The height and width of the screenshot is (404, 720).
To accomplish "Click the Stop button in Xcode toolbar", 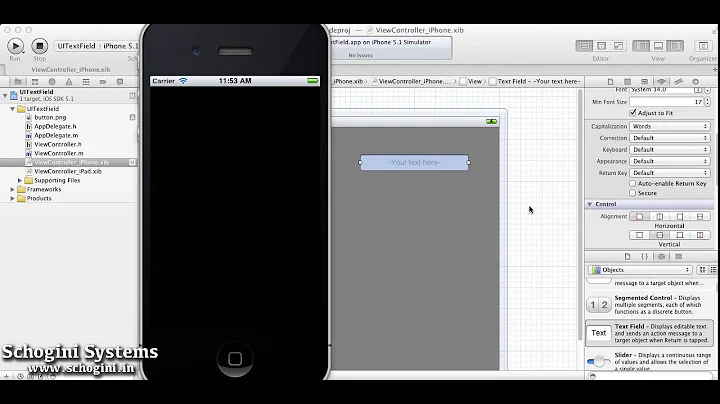I will [39, 46].
